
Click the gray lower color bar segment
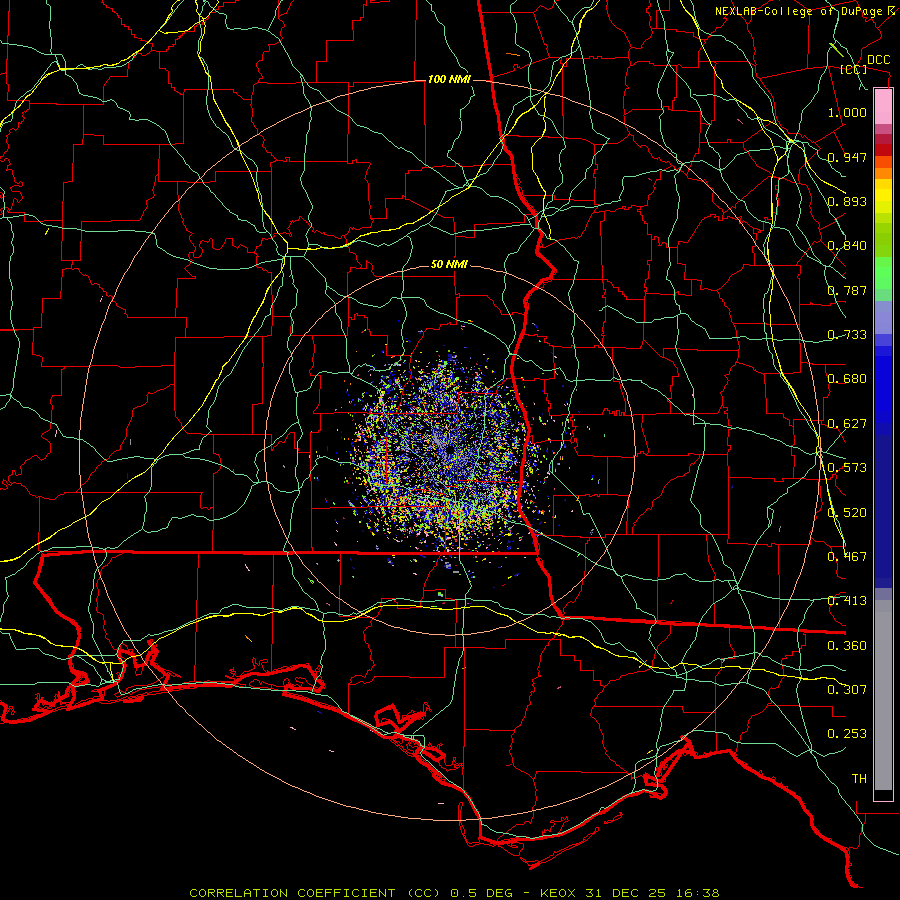[x=883, y=695]
